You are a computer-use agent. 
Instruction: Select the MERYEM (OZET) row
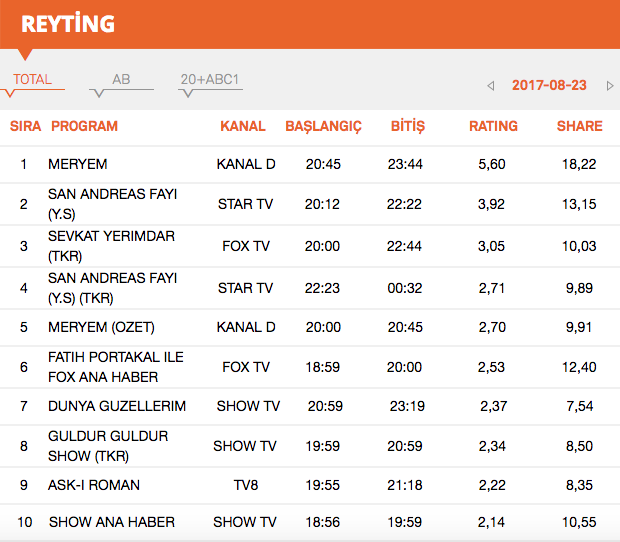[x=101, y=327]
